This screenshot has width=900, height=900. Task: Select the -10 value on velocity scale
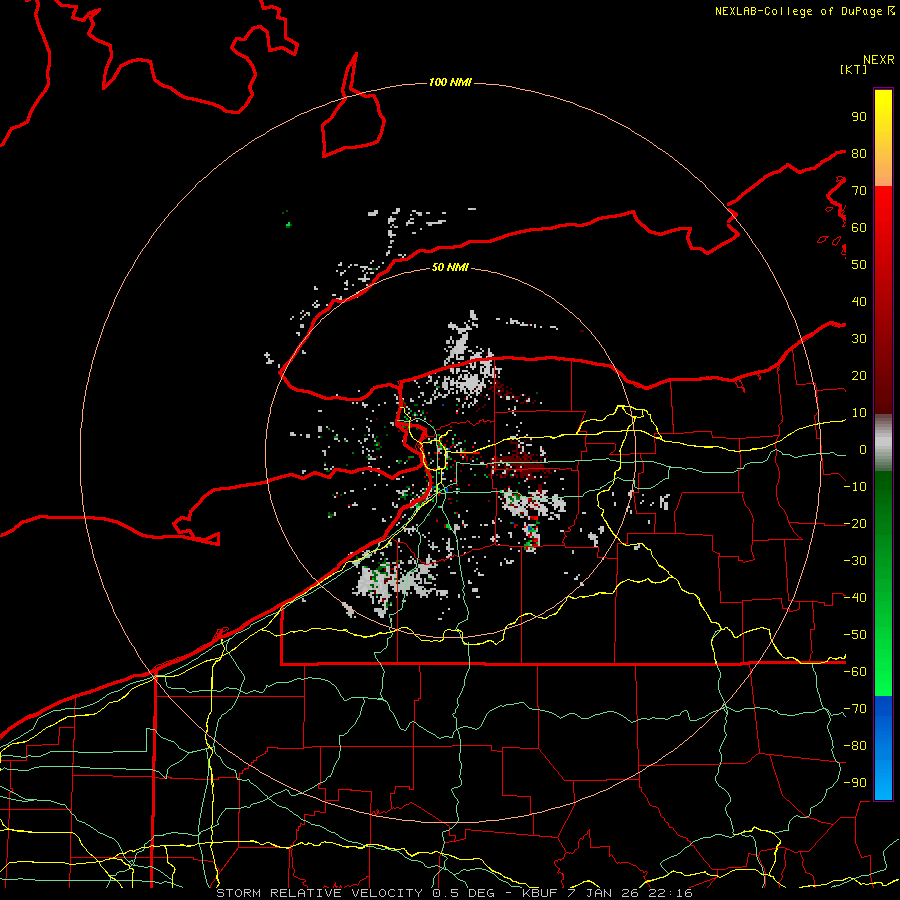(855, 487)
